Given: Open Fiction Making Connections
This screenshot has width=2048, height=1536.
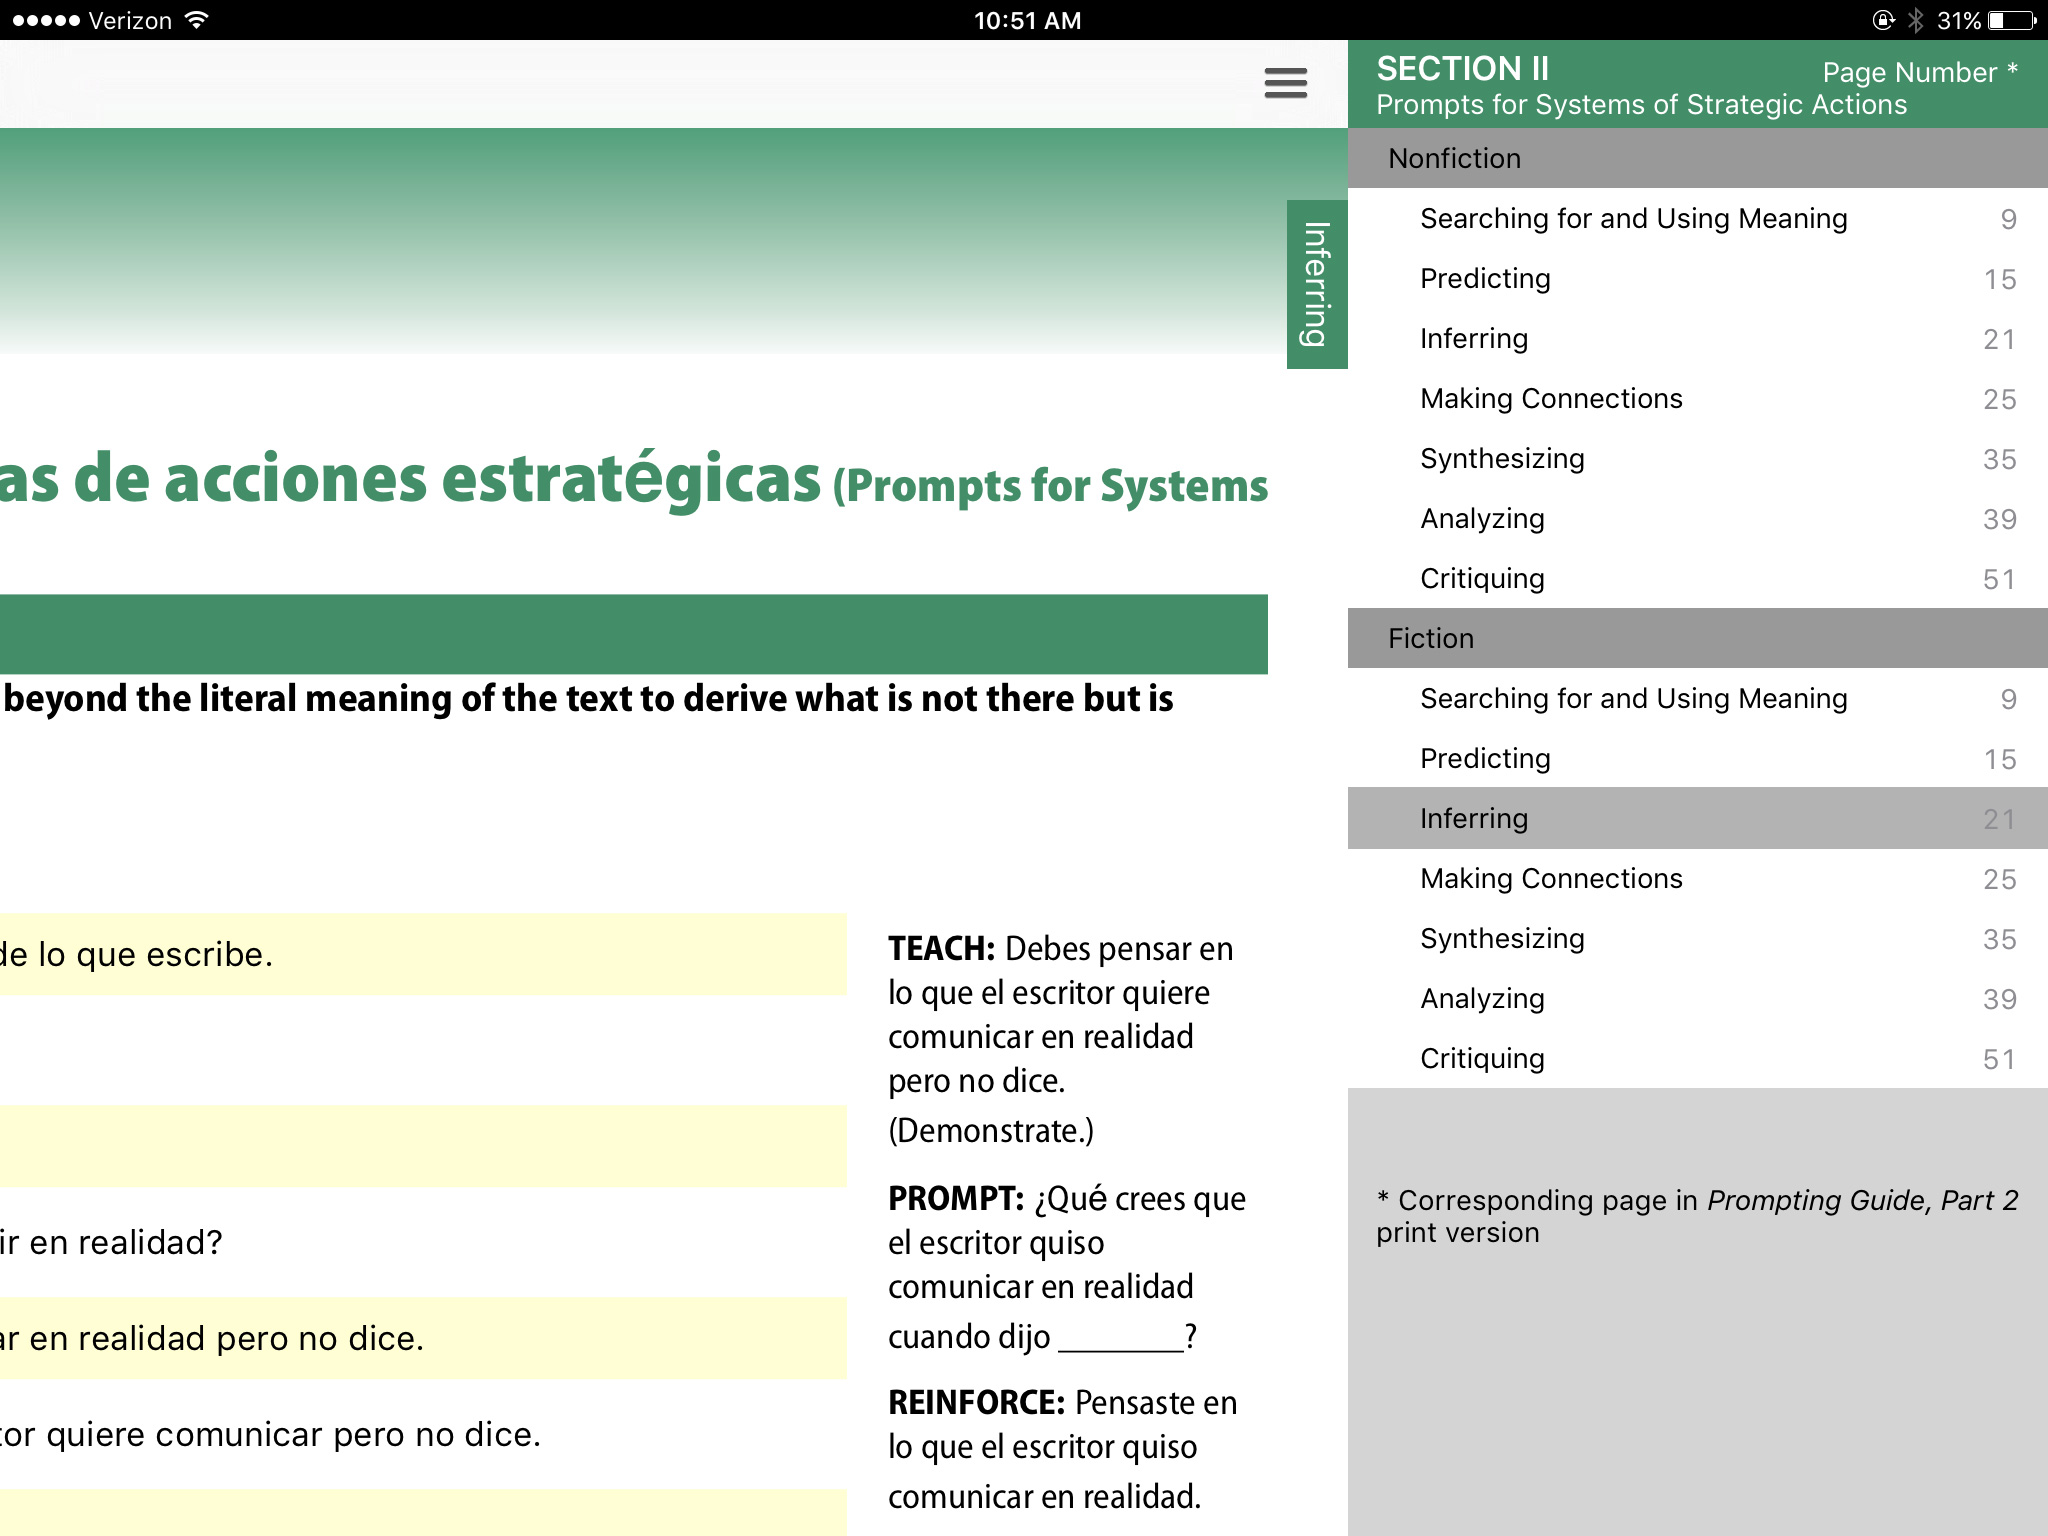Looking at the screenshot, I should coord(1551,878).
